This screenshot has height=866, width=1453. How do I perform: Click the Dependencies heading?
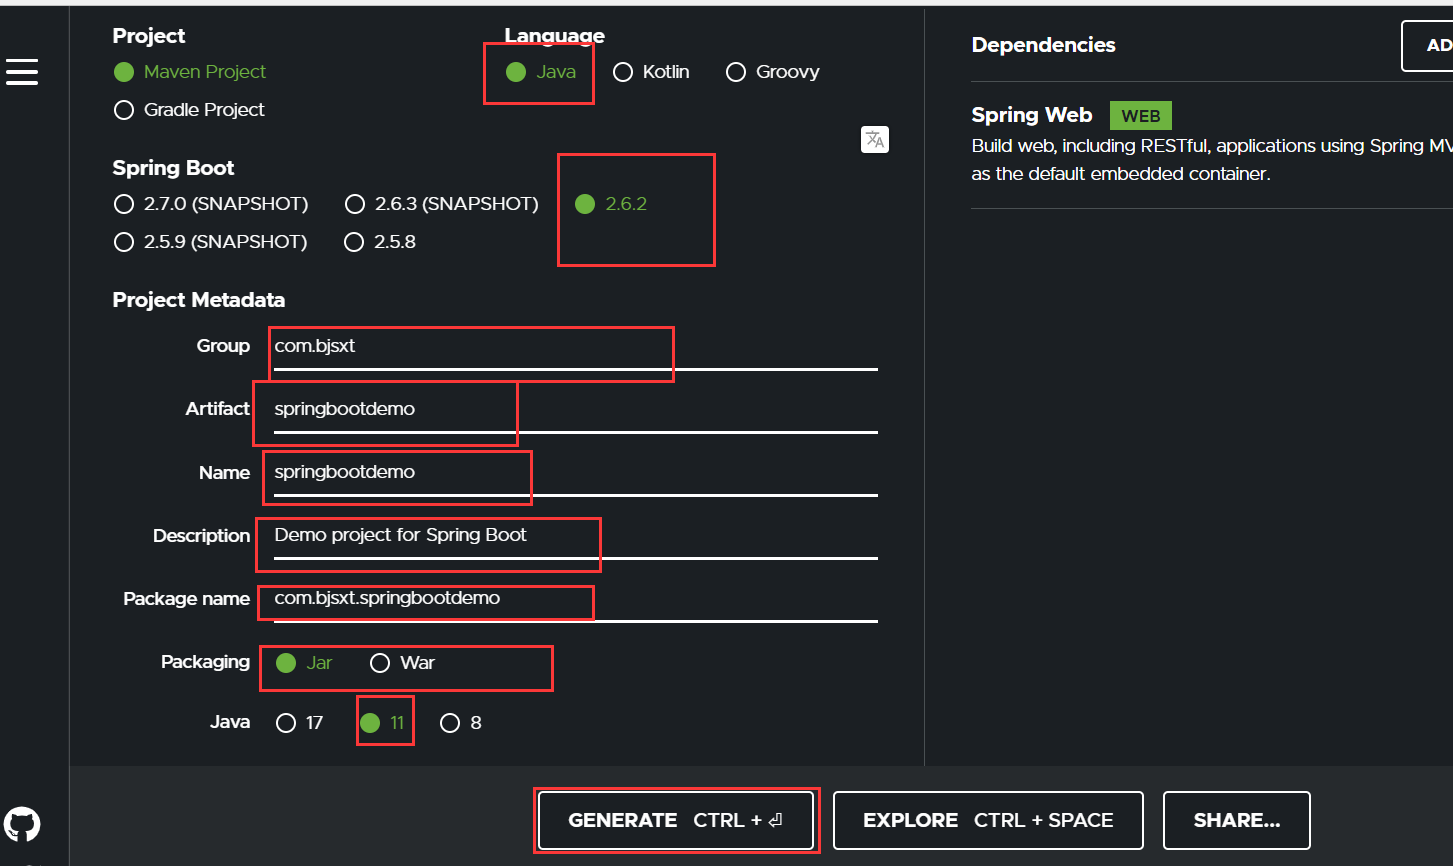1043,45
